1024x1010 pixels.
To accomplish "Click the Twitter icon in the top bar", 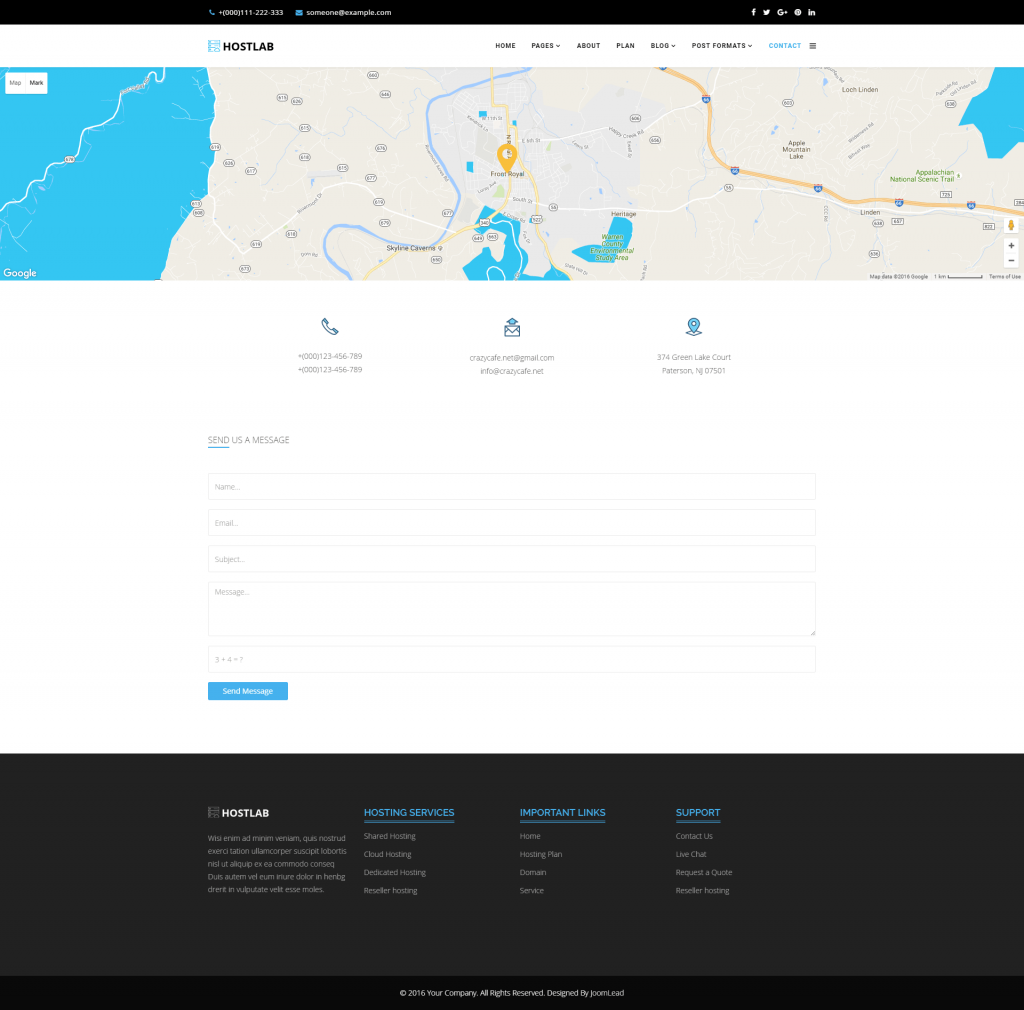I will [x=766, y=11].
